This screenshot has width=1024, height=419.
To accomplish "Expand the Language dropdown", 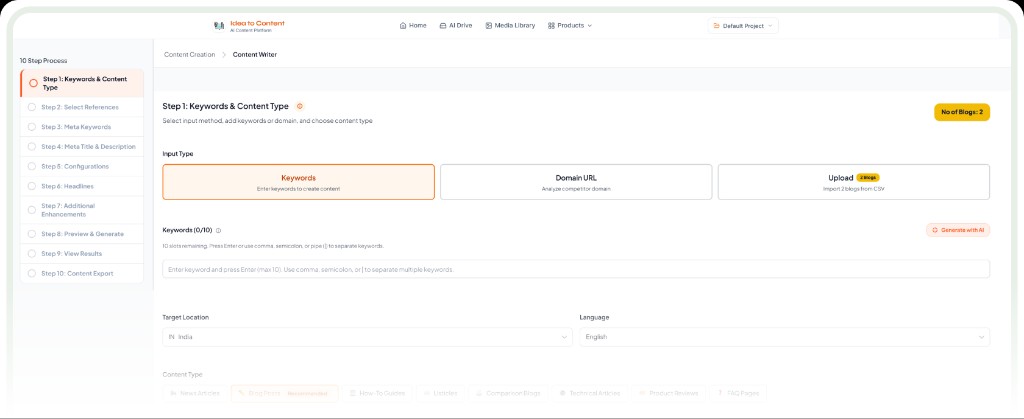I will coord(784,337).
